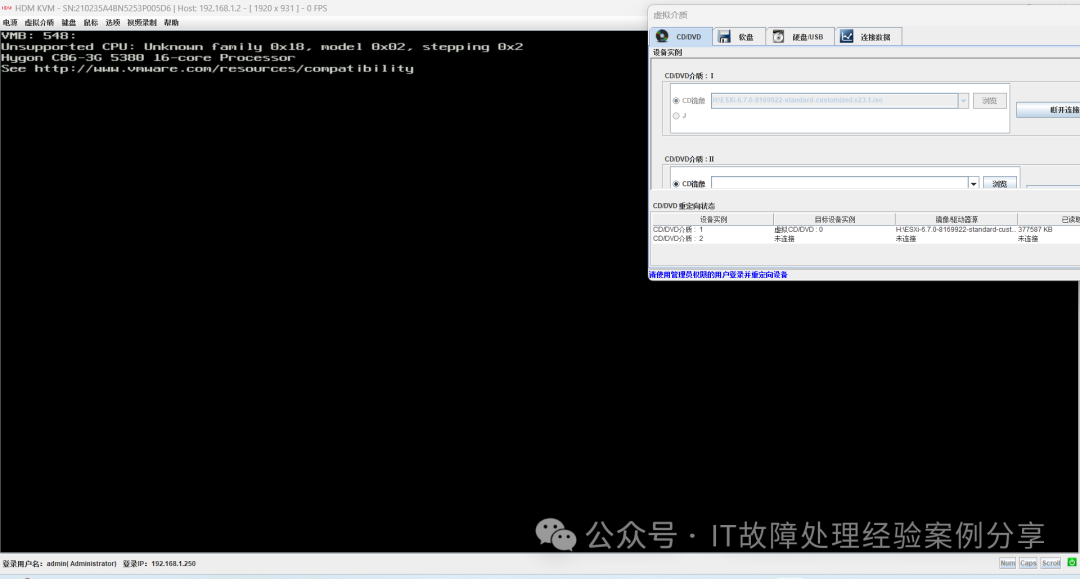1080x579 pixels.
Task: Click the 镜像/驱动器源 column header
Action: (956, 220)
